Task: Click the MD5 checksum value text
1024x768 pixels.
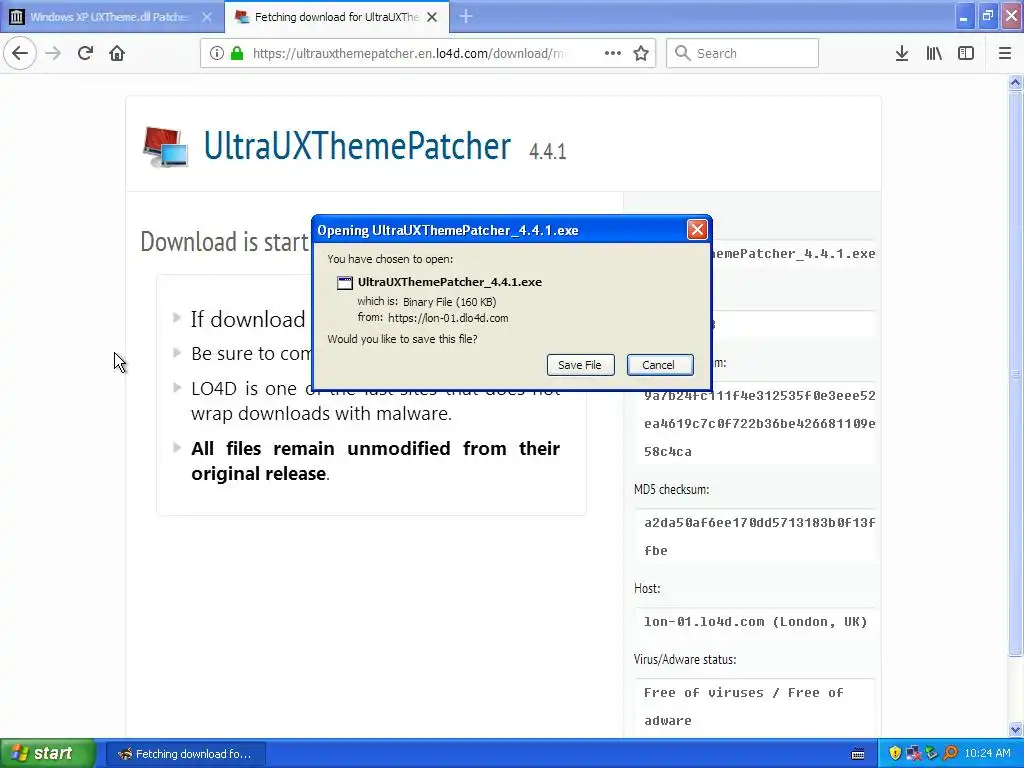Action: click(x=760, y=536)
